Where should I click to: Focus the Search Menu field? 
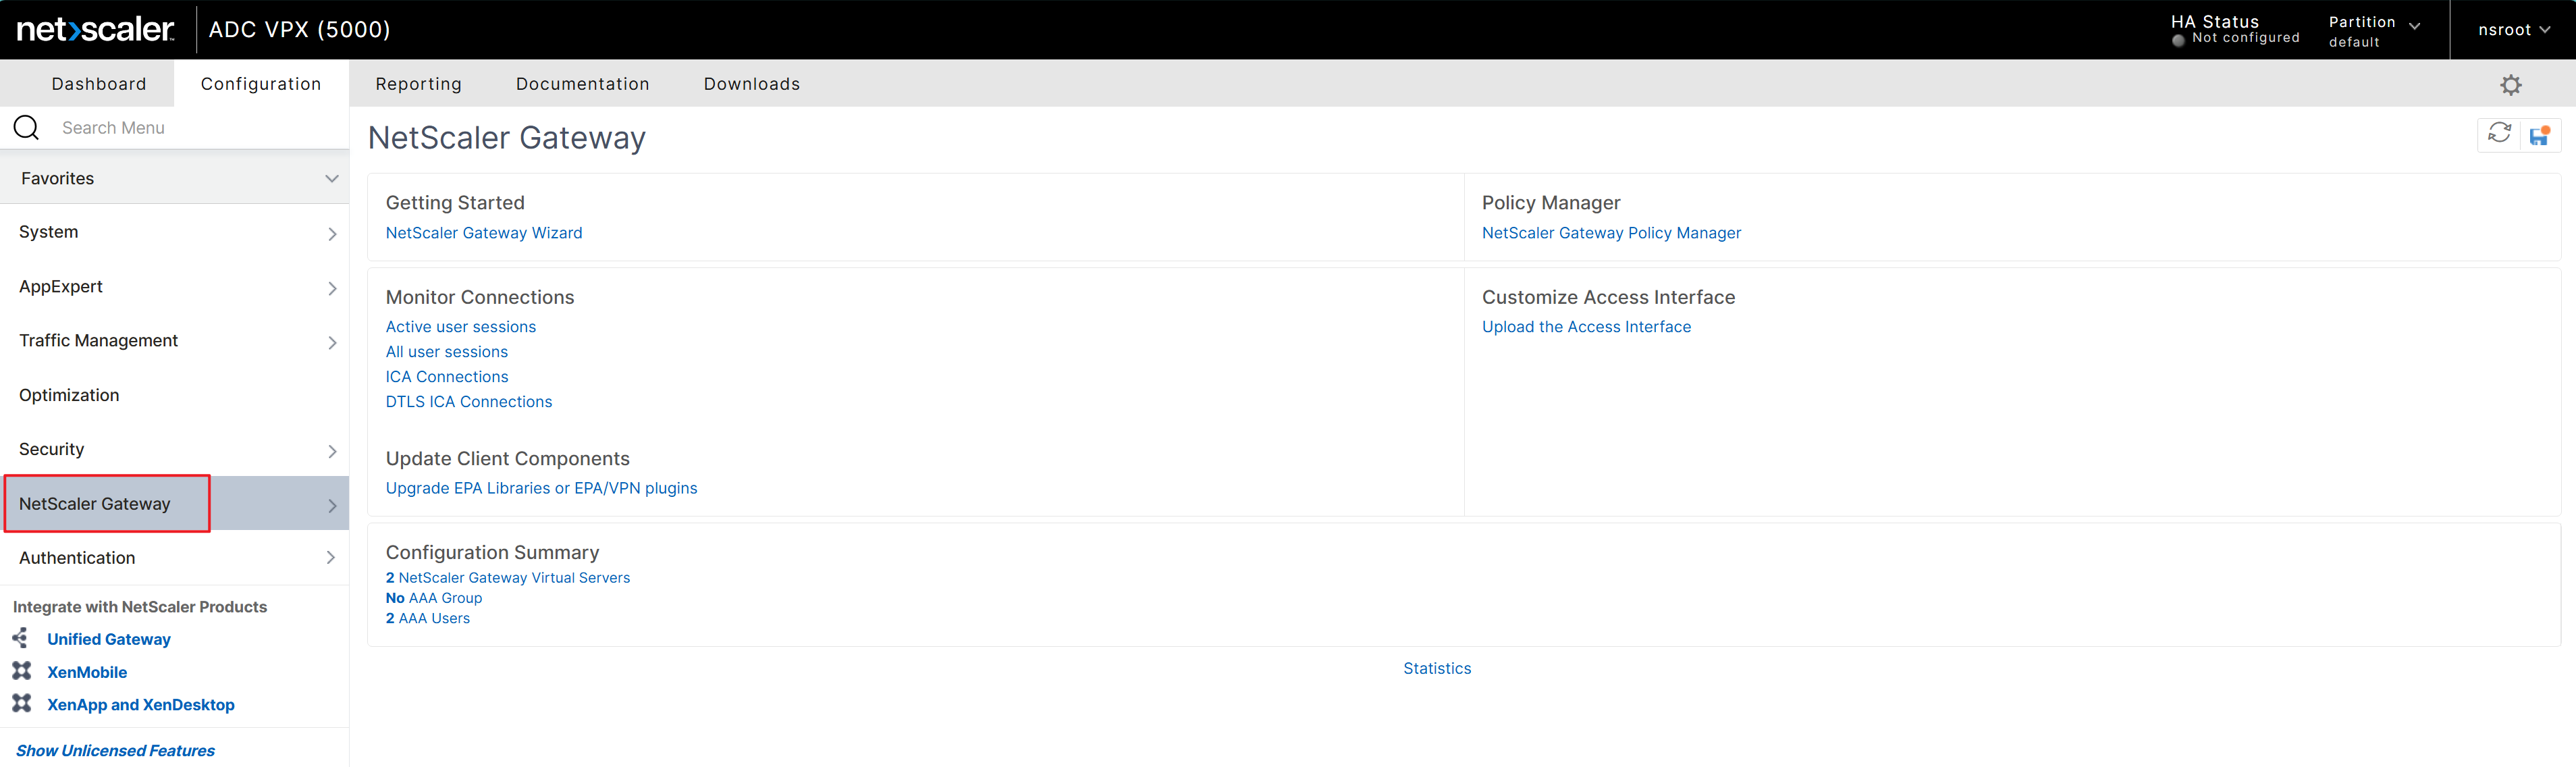[200, 128]
